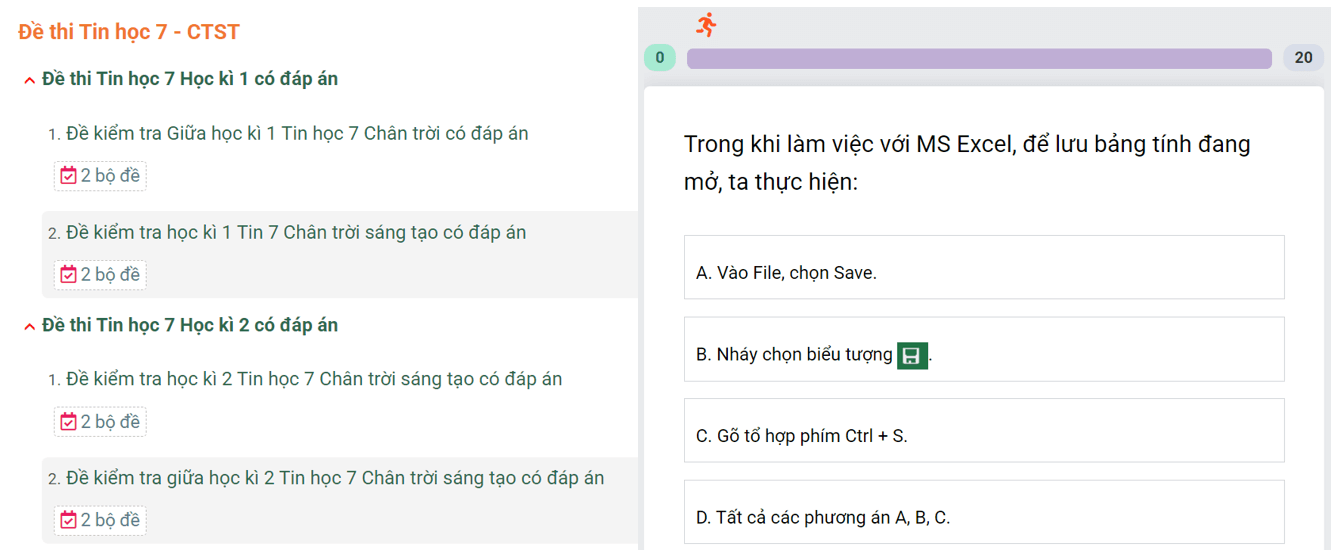Click calendar icon under giữa học kì 2 exam
Screen dimensions: 1337x556
[68, 520]
